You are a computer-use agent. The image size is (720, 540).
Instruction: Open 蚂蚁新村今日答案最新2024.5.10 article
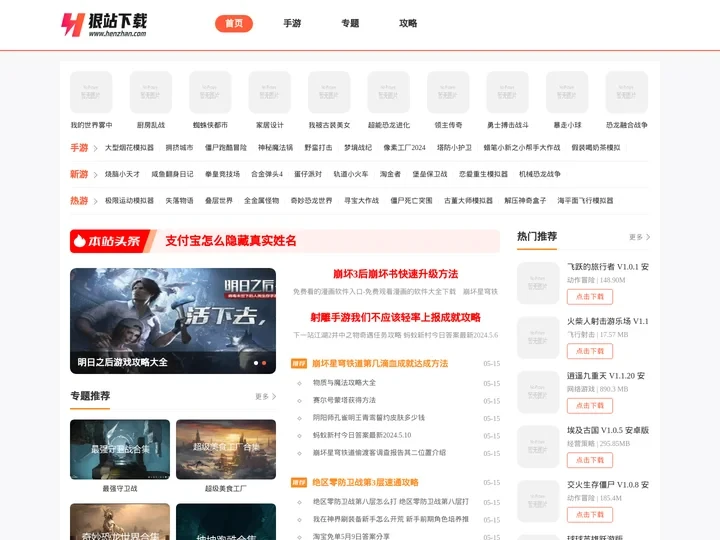[362, 435]
